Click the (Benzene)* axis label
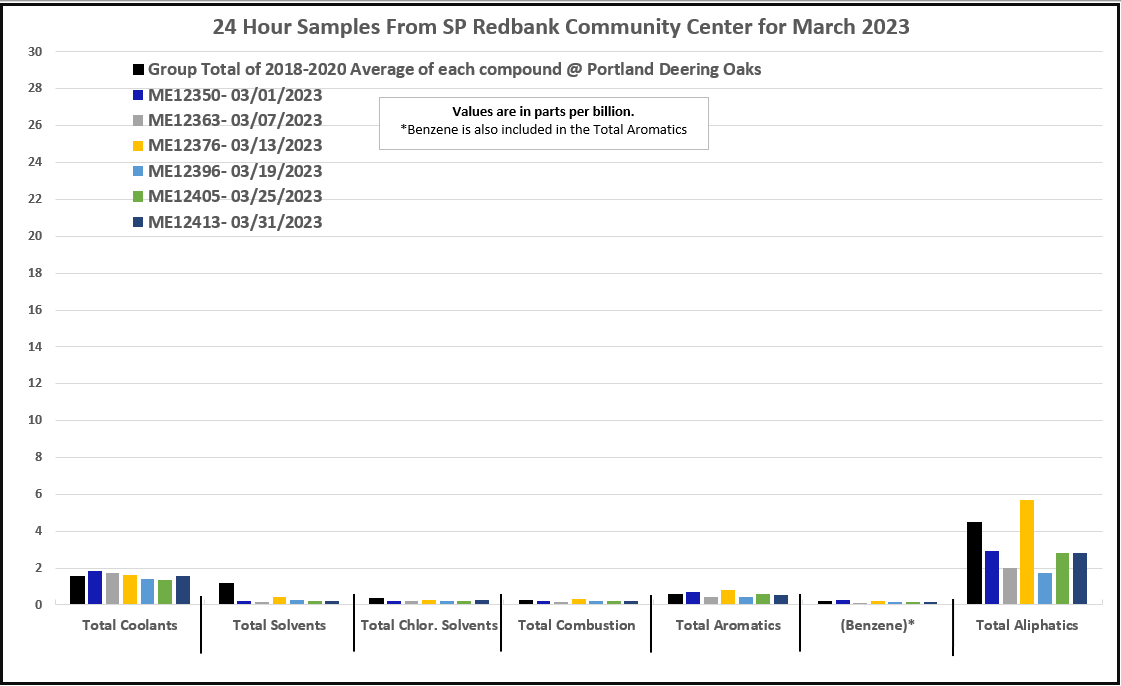The image size is (1121, 686). (x=877, y=625)
